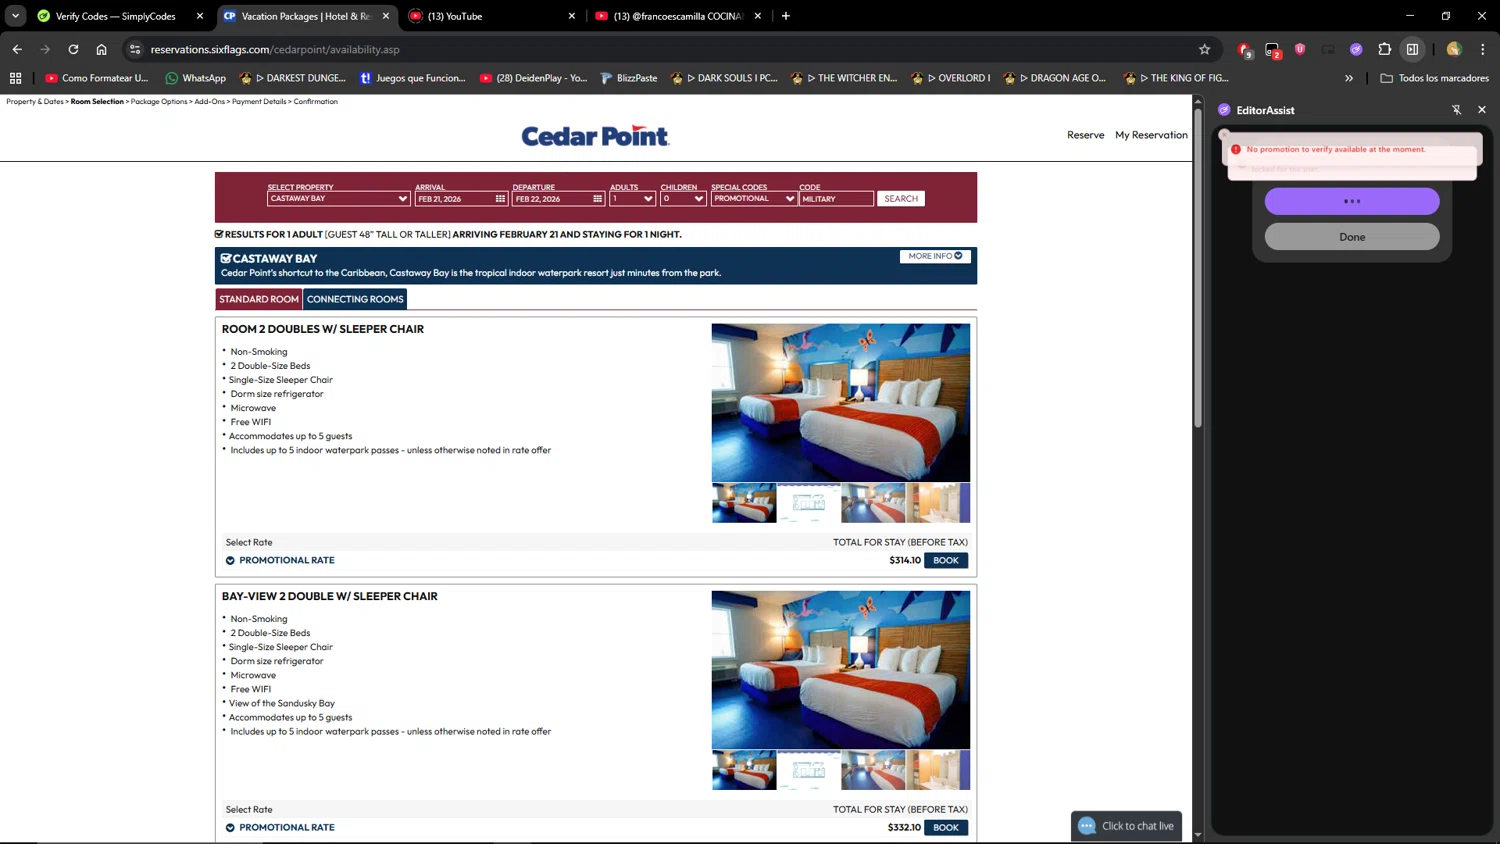
Task: Click the address bar URL
Action: pyautogui.click(x=275, y=49)
